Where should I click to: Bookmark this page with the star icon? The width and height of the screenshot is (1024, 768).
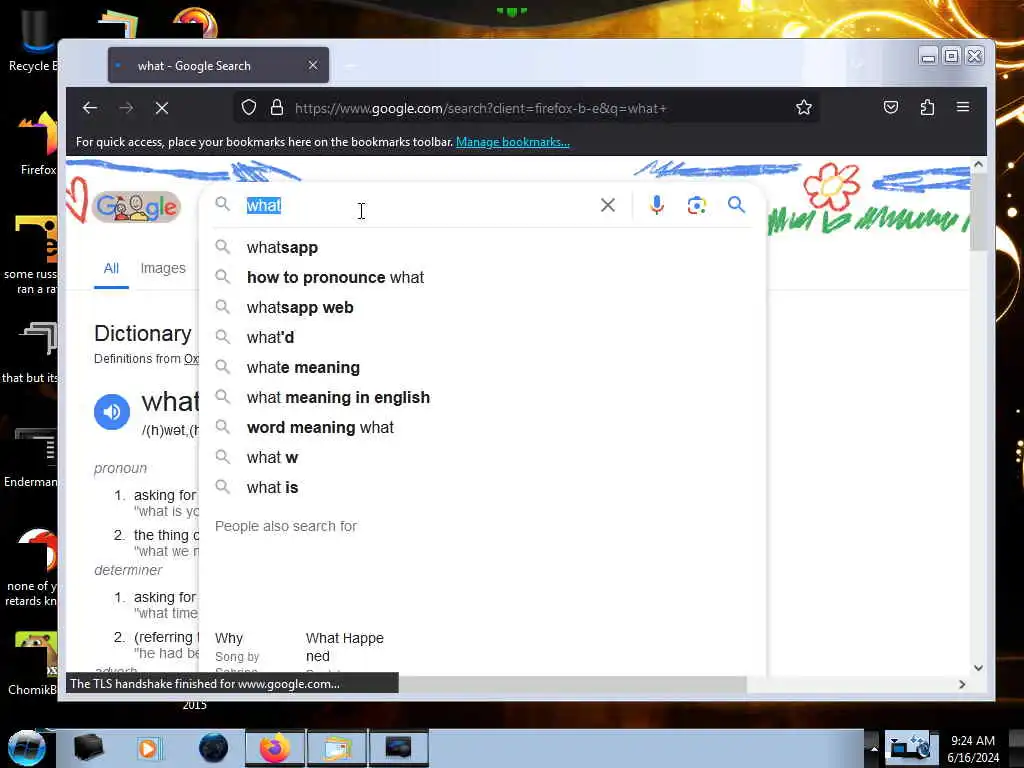click(x=804, y=108)
